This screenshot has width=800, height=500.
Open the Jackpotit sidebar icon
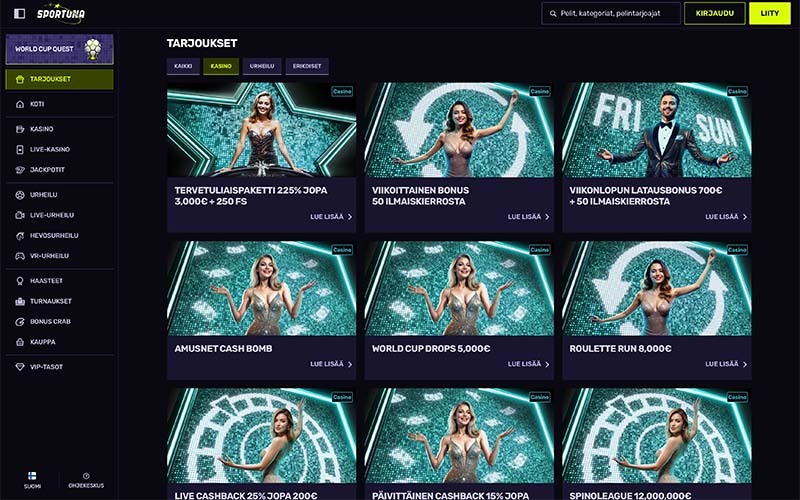click(20, 169)
